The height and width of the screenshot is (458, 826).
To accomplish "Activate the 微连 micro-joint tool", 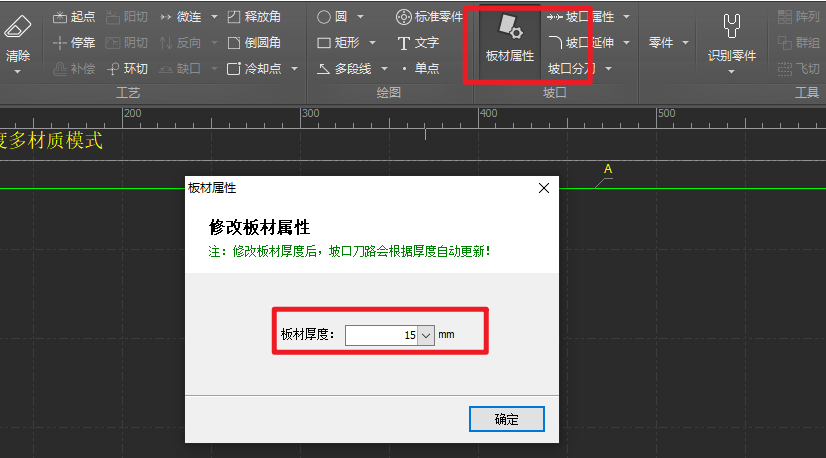I will tap(181, 17).
